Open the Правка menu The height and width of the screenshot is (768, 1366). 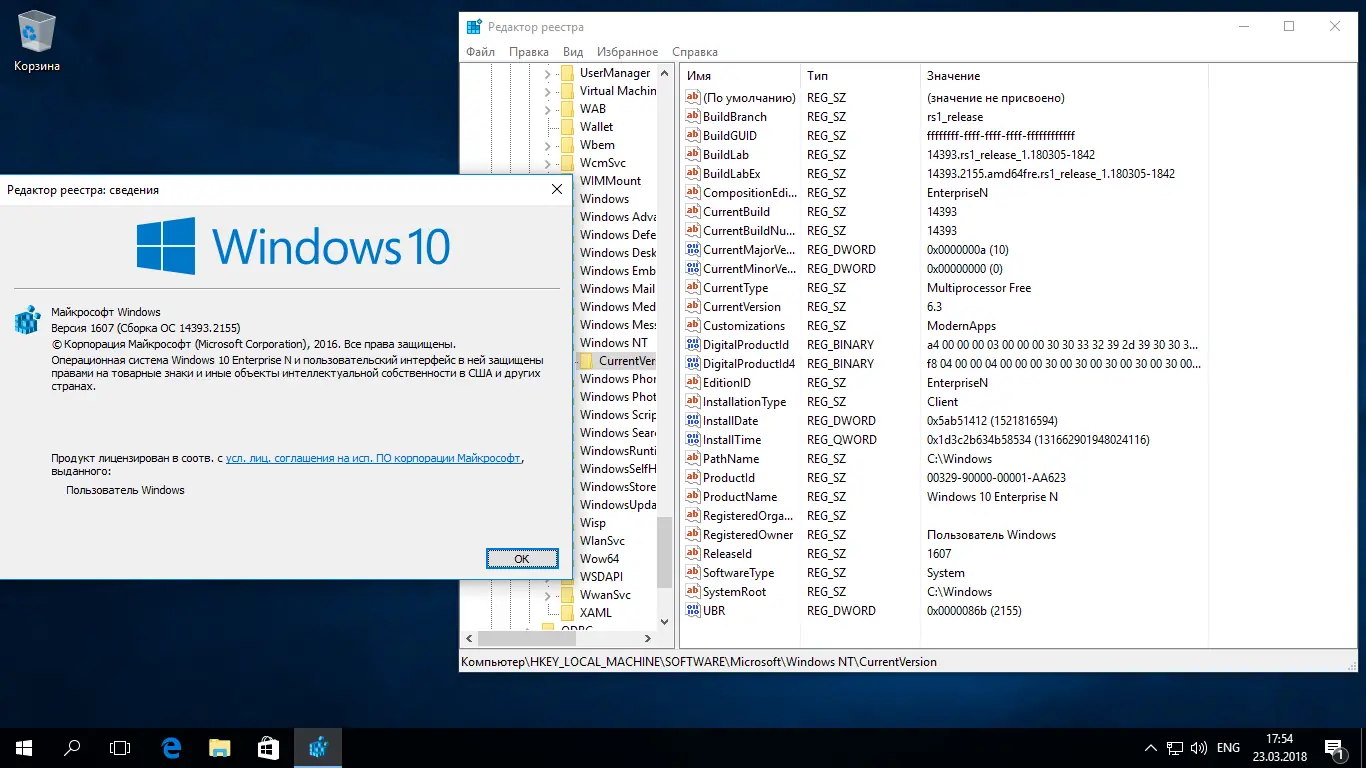(x=529, y=51)
